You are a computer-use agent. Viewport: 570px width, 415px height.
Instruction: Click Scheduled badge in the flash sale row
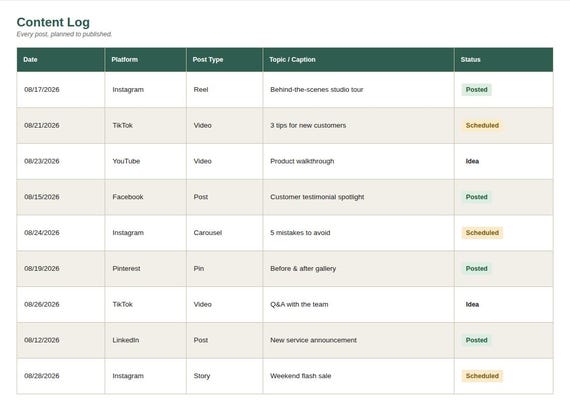pos(482,376)
